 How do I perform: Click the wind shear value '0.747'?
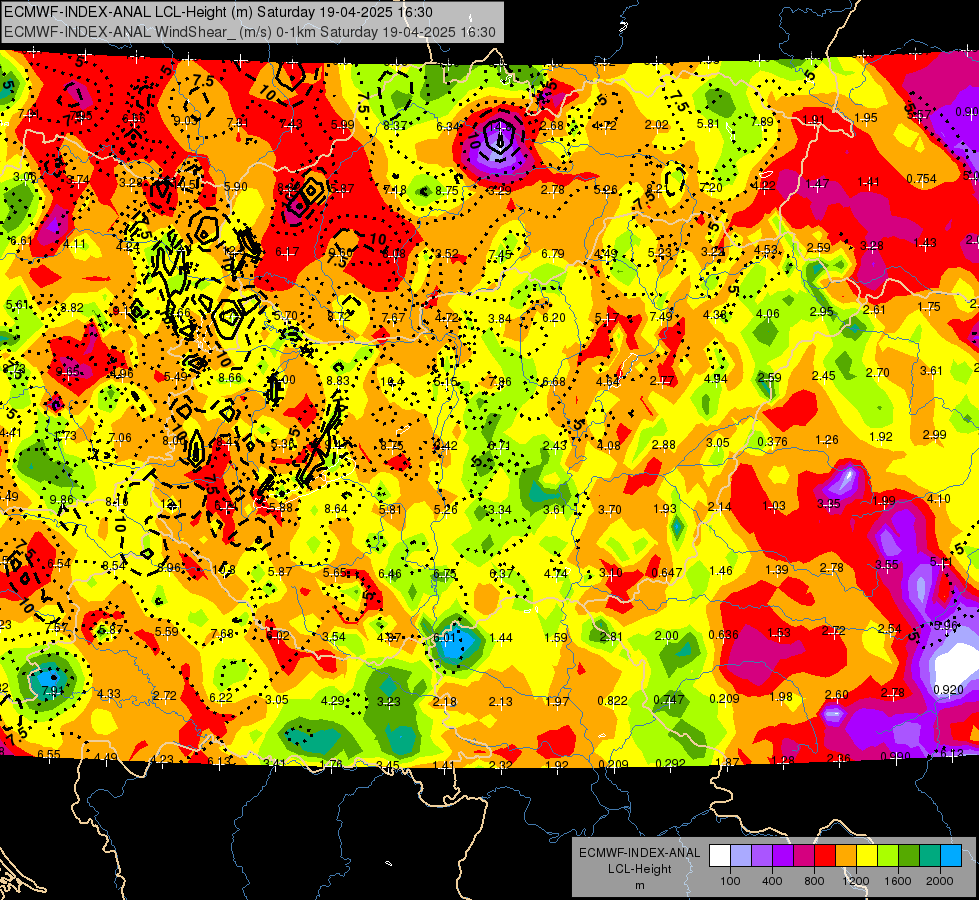tap(669, 700)
